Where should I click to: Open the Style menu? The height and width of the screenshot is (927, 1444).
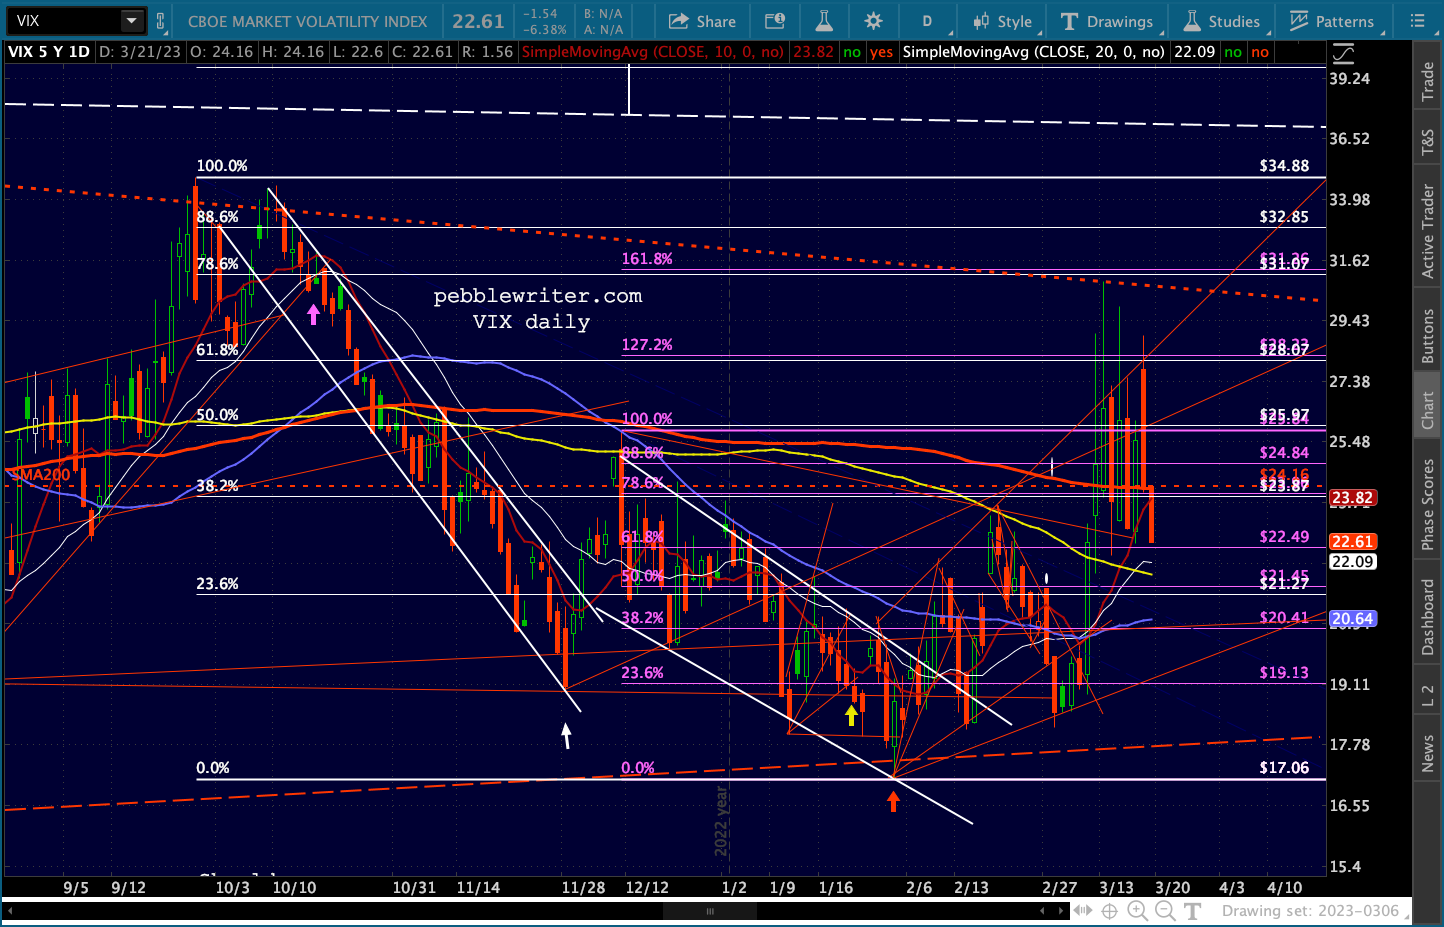click(x=1002, y=21)
